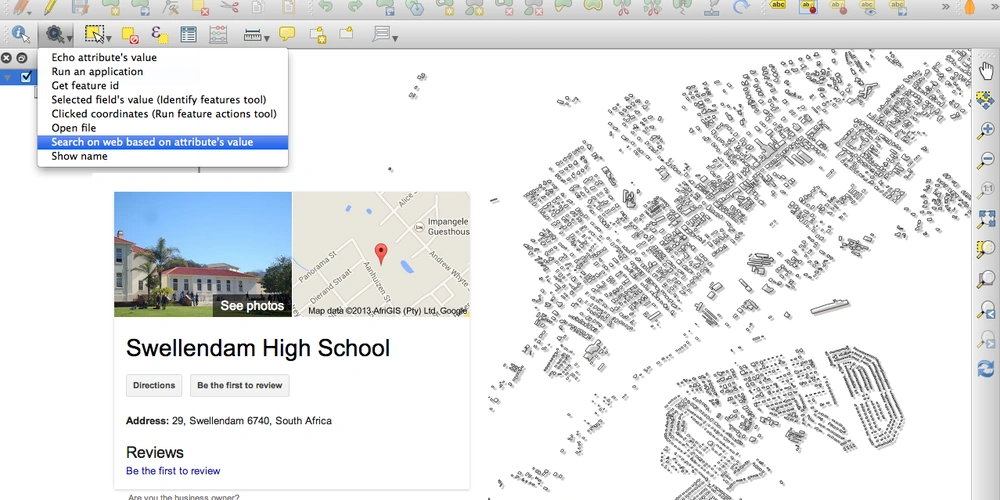The height and width of the screenshot is (500, 1000).
Task: Open the Run Feature Action dropdown arrow
Action: point(69,37)
